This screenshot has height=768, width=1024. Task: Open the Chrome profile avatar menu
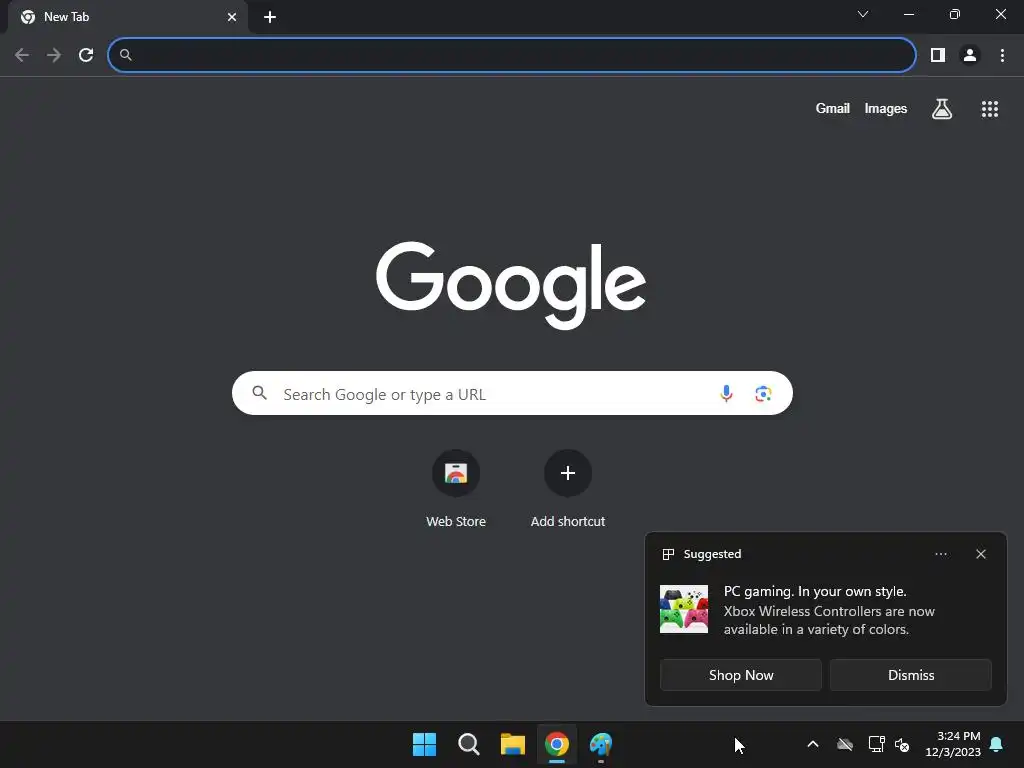pyautogui.click(x=970, y=55)
